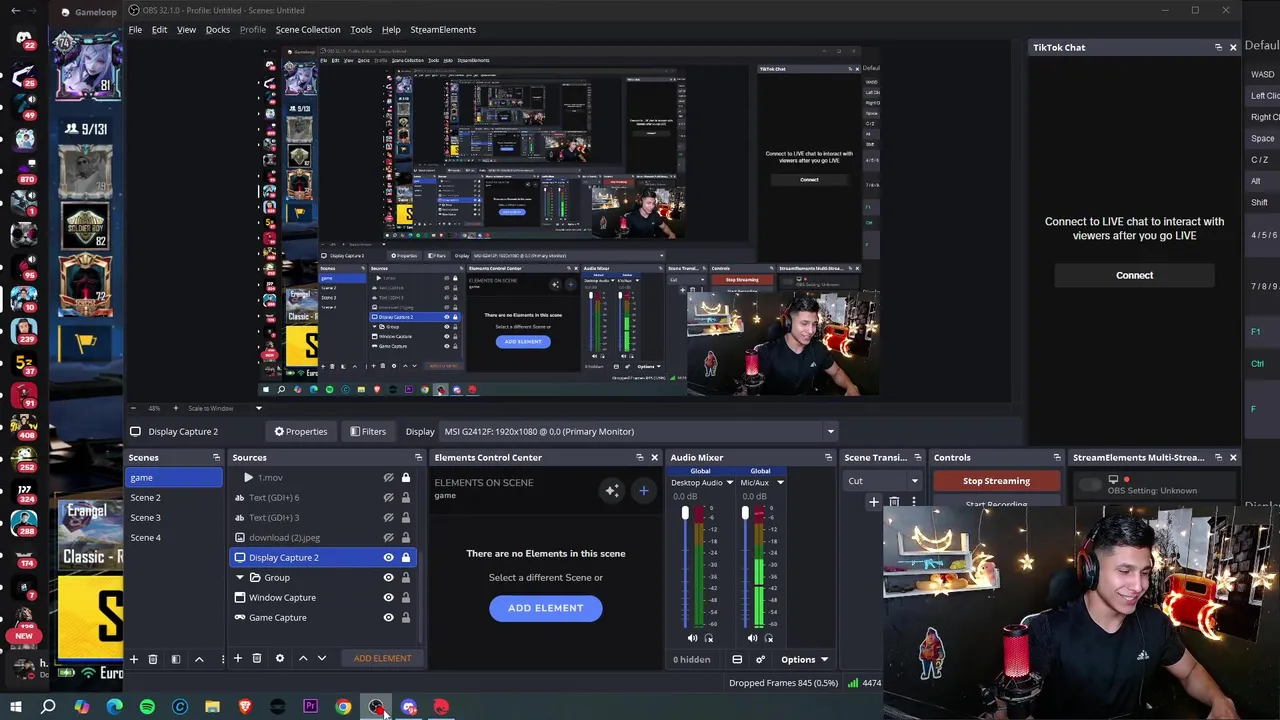
Task: Click the blue ADD ELEMENT button
Action: [545, 608]
